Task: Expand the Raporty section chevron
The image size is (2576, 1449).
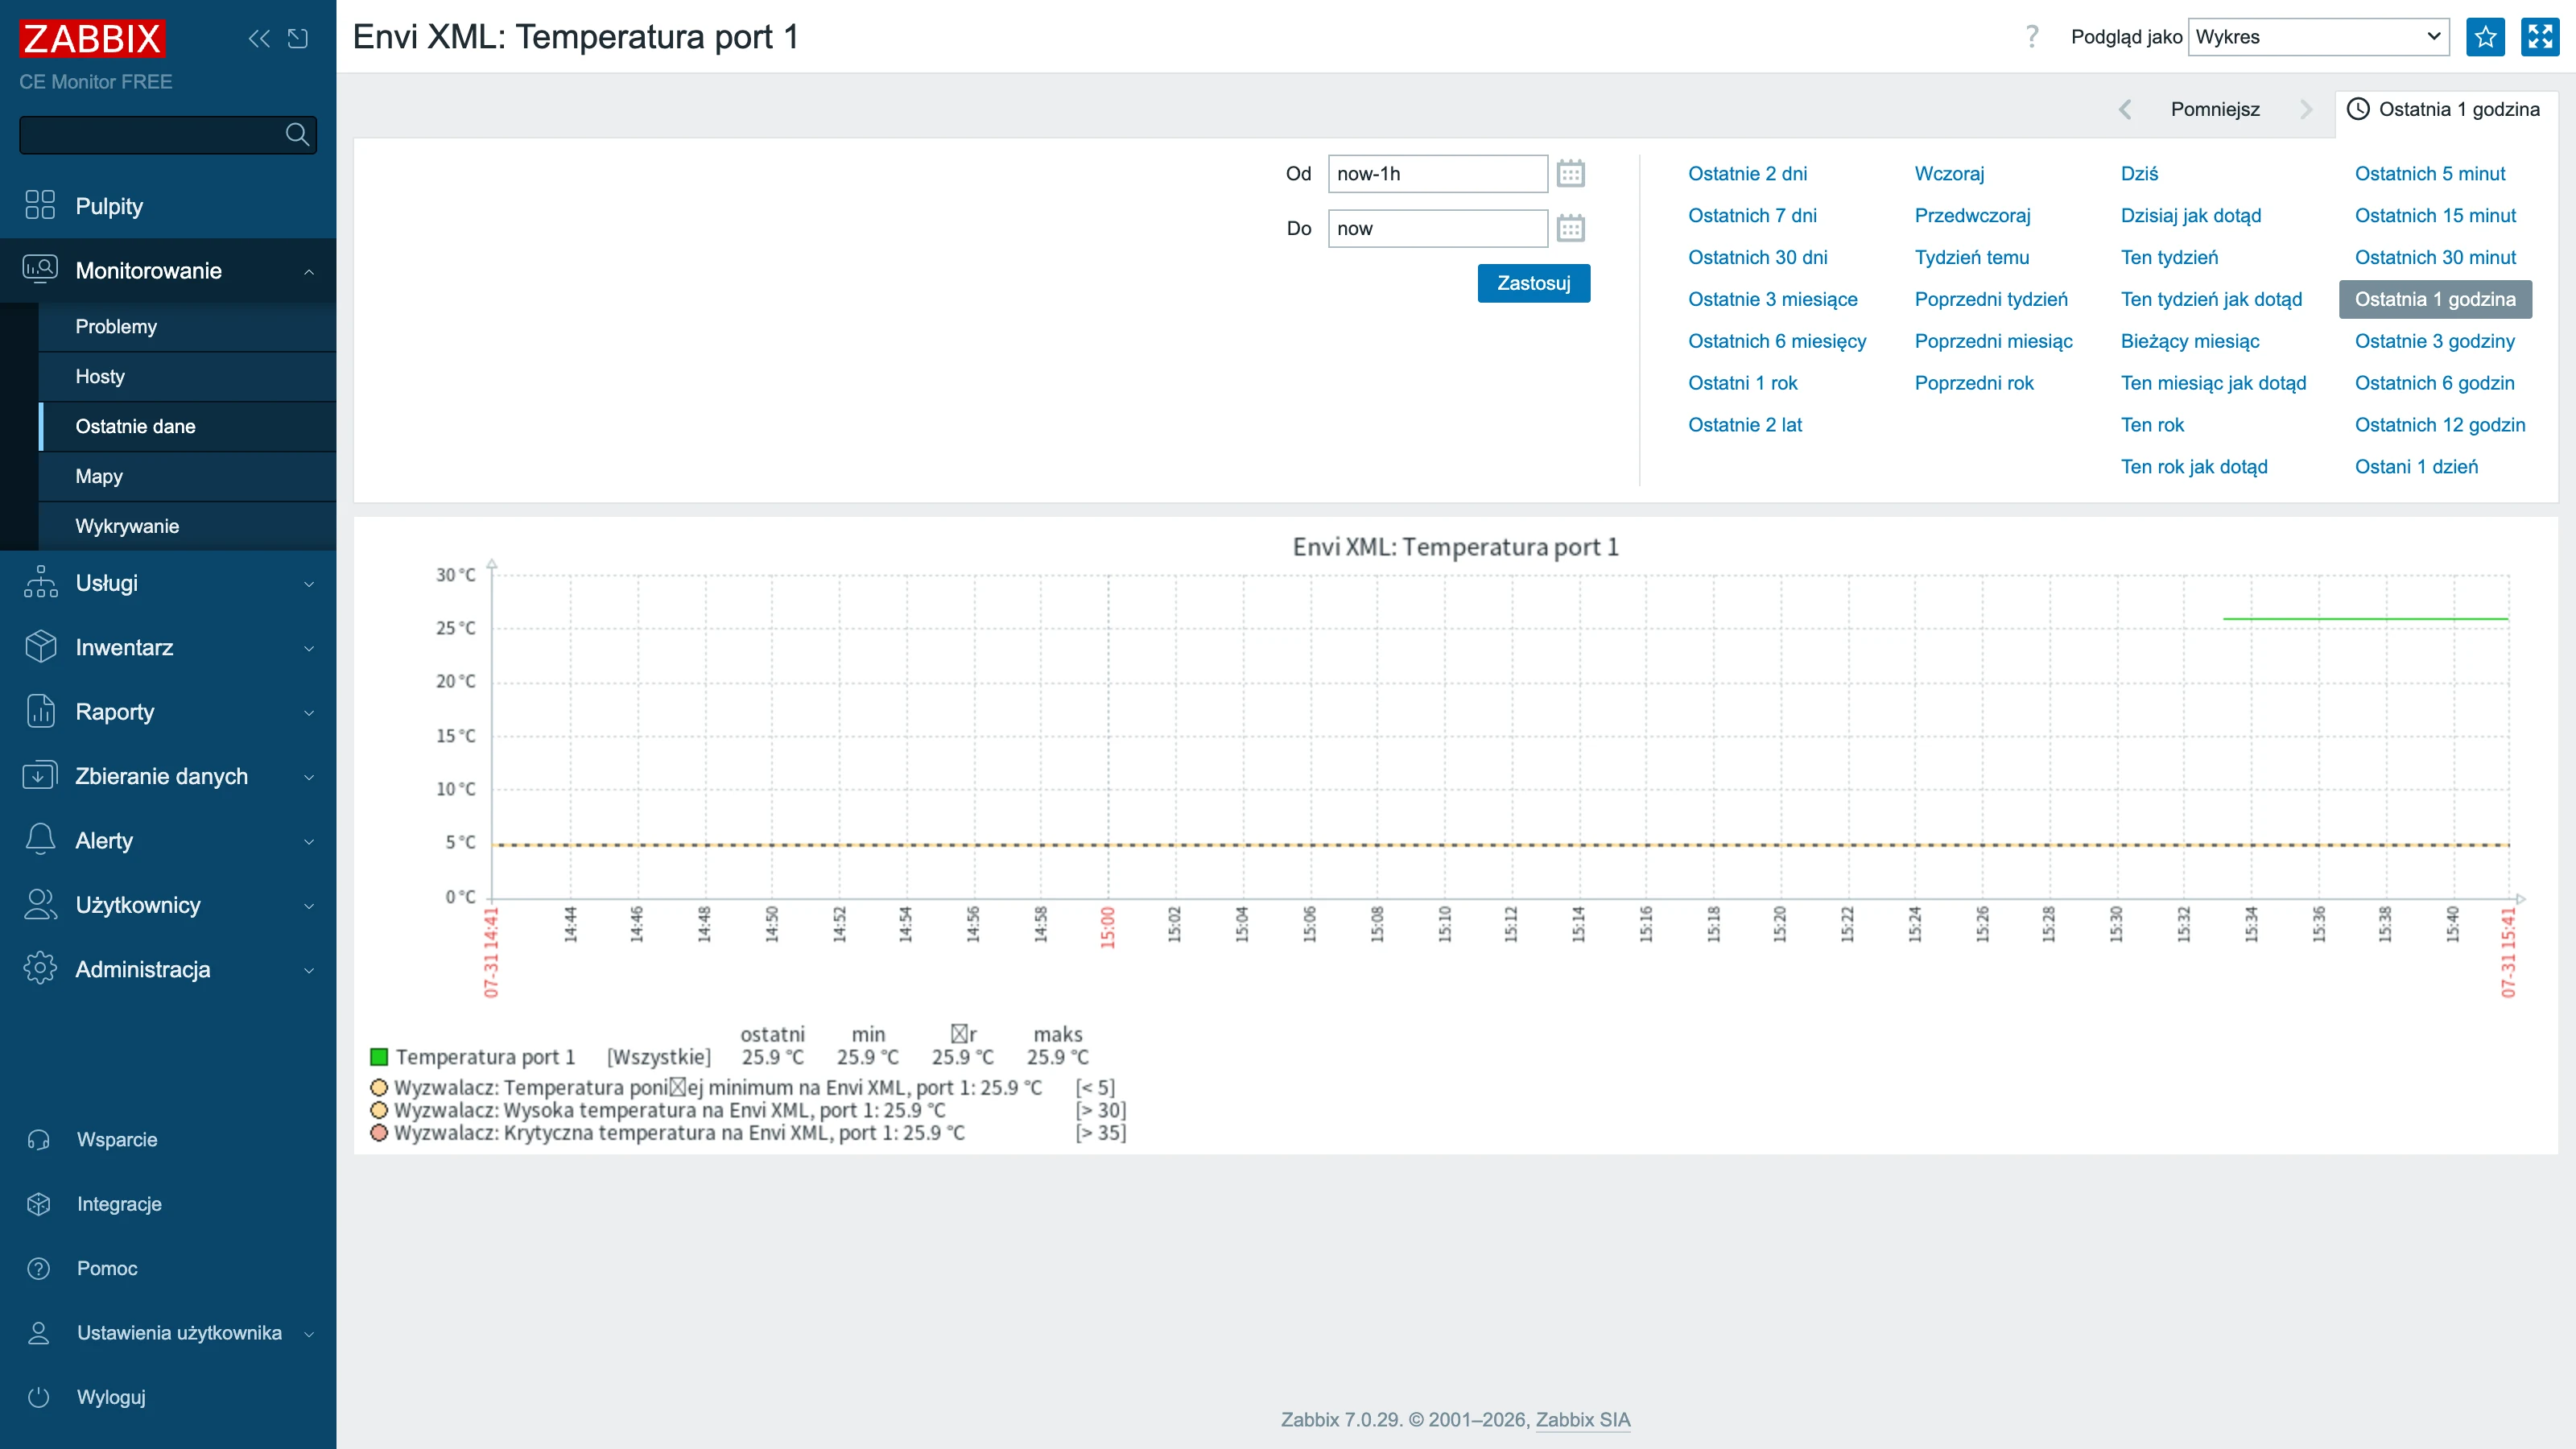Action: pyautogui.click(x=309, y=712)
